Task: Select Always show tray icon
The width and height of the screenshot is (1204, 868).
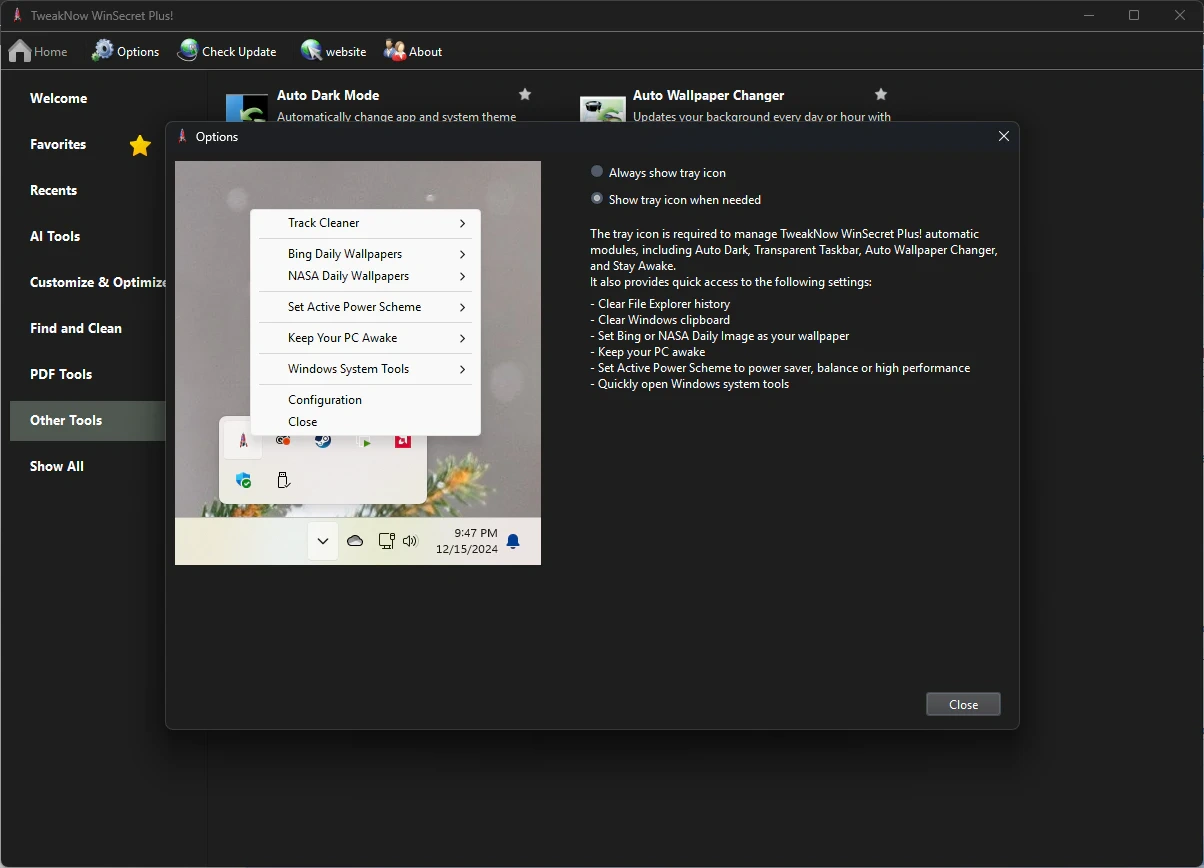Action: [597, 172]
